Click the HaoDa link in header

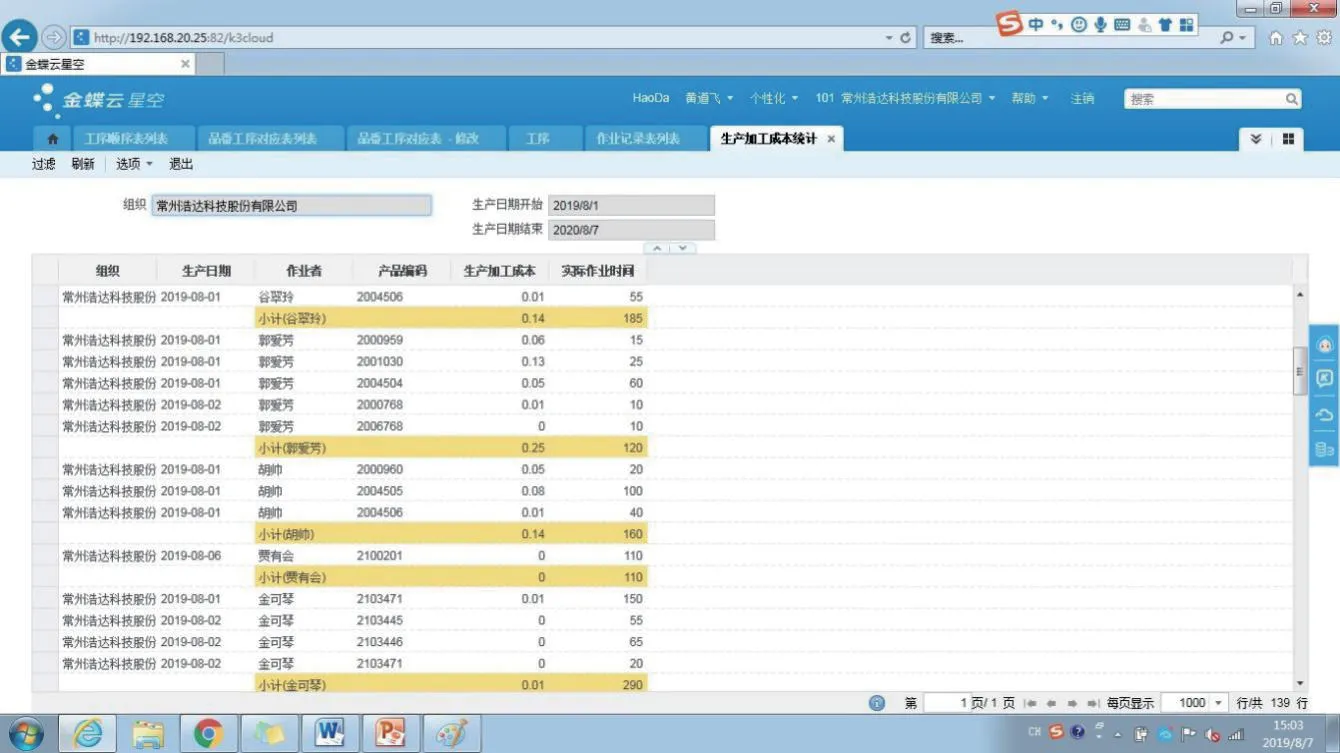point(651,98)
